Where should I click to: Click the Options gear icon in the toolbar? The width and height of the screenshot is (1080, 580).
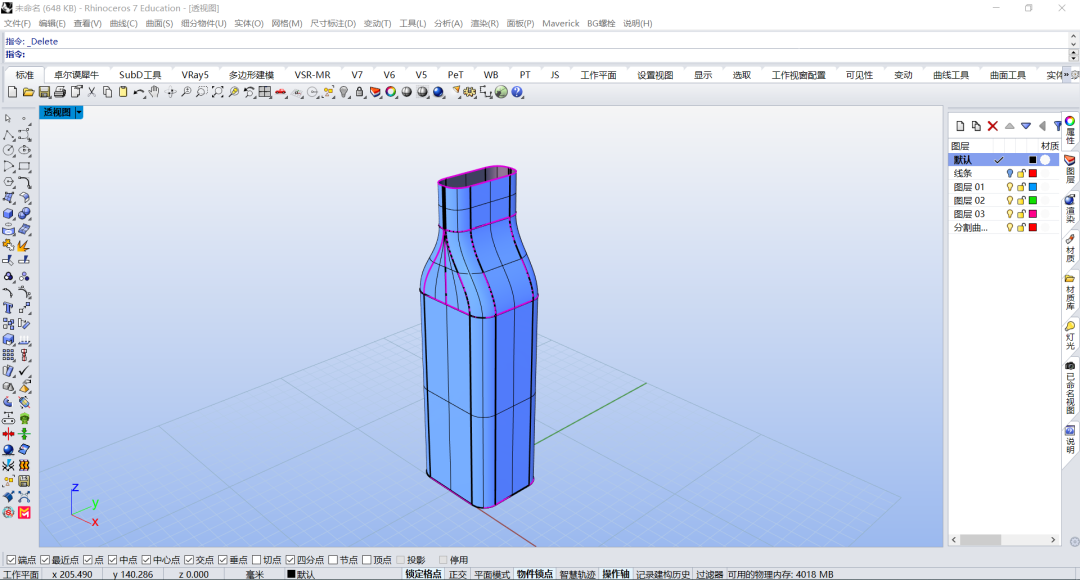coord(470,92)
